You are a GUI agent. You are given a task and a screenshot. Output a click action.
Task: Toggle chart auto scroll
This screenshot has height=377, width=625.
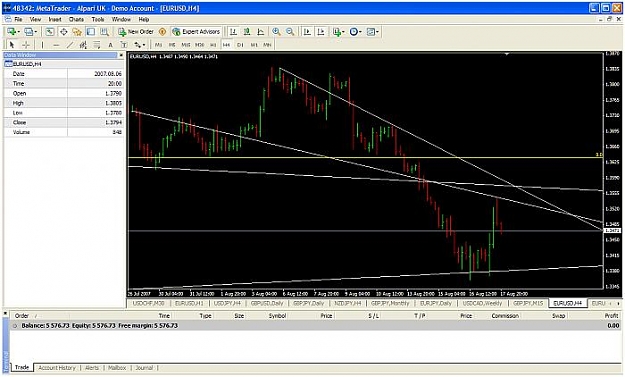[x=307, y=31]
